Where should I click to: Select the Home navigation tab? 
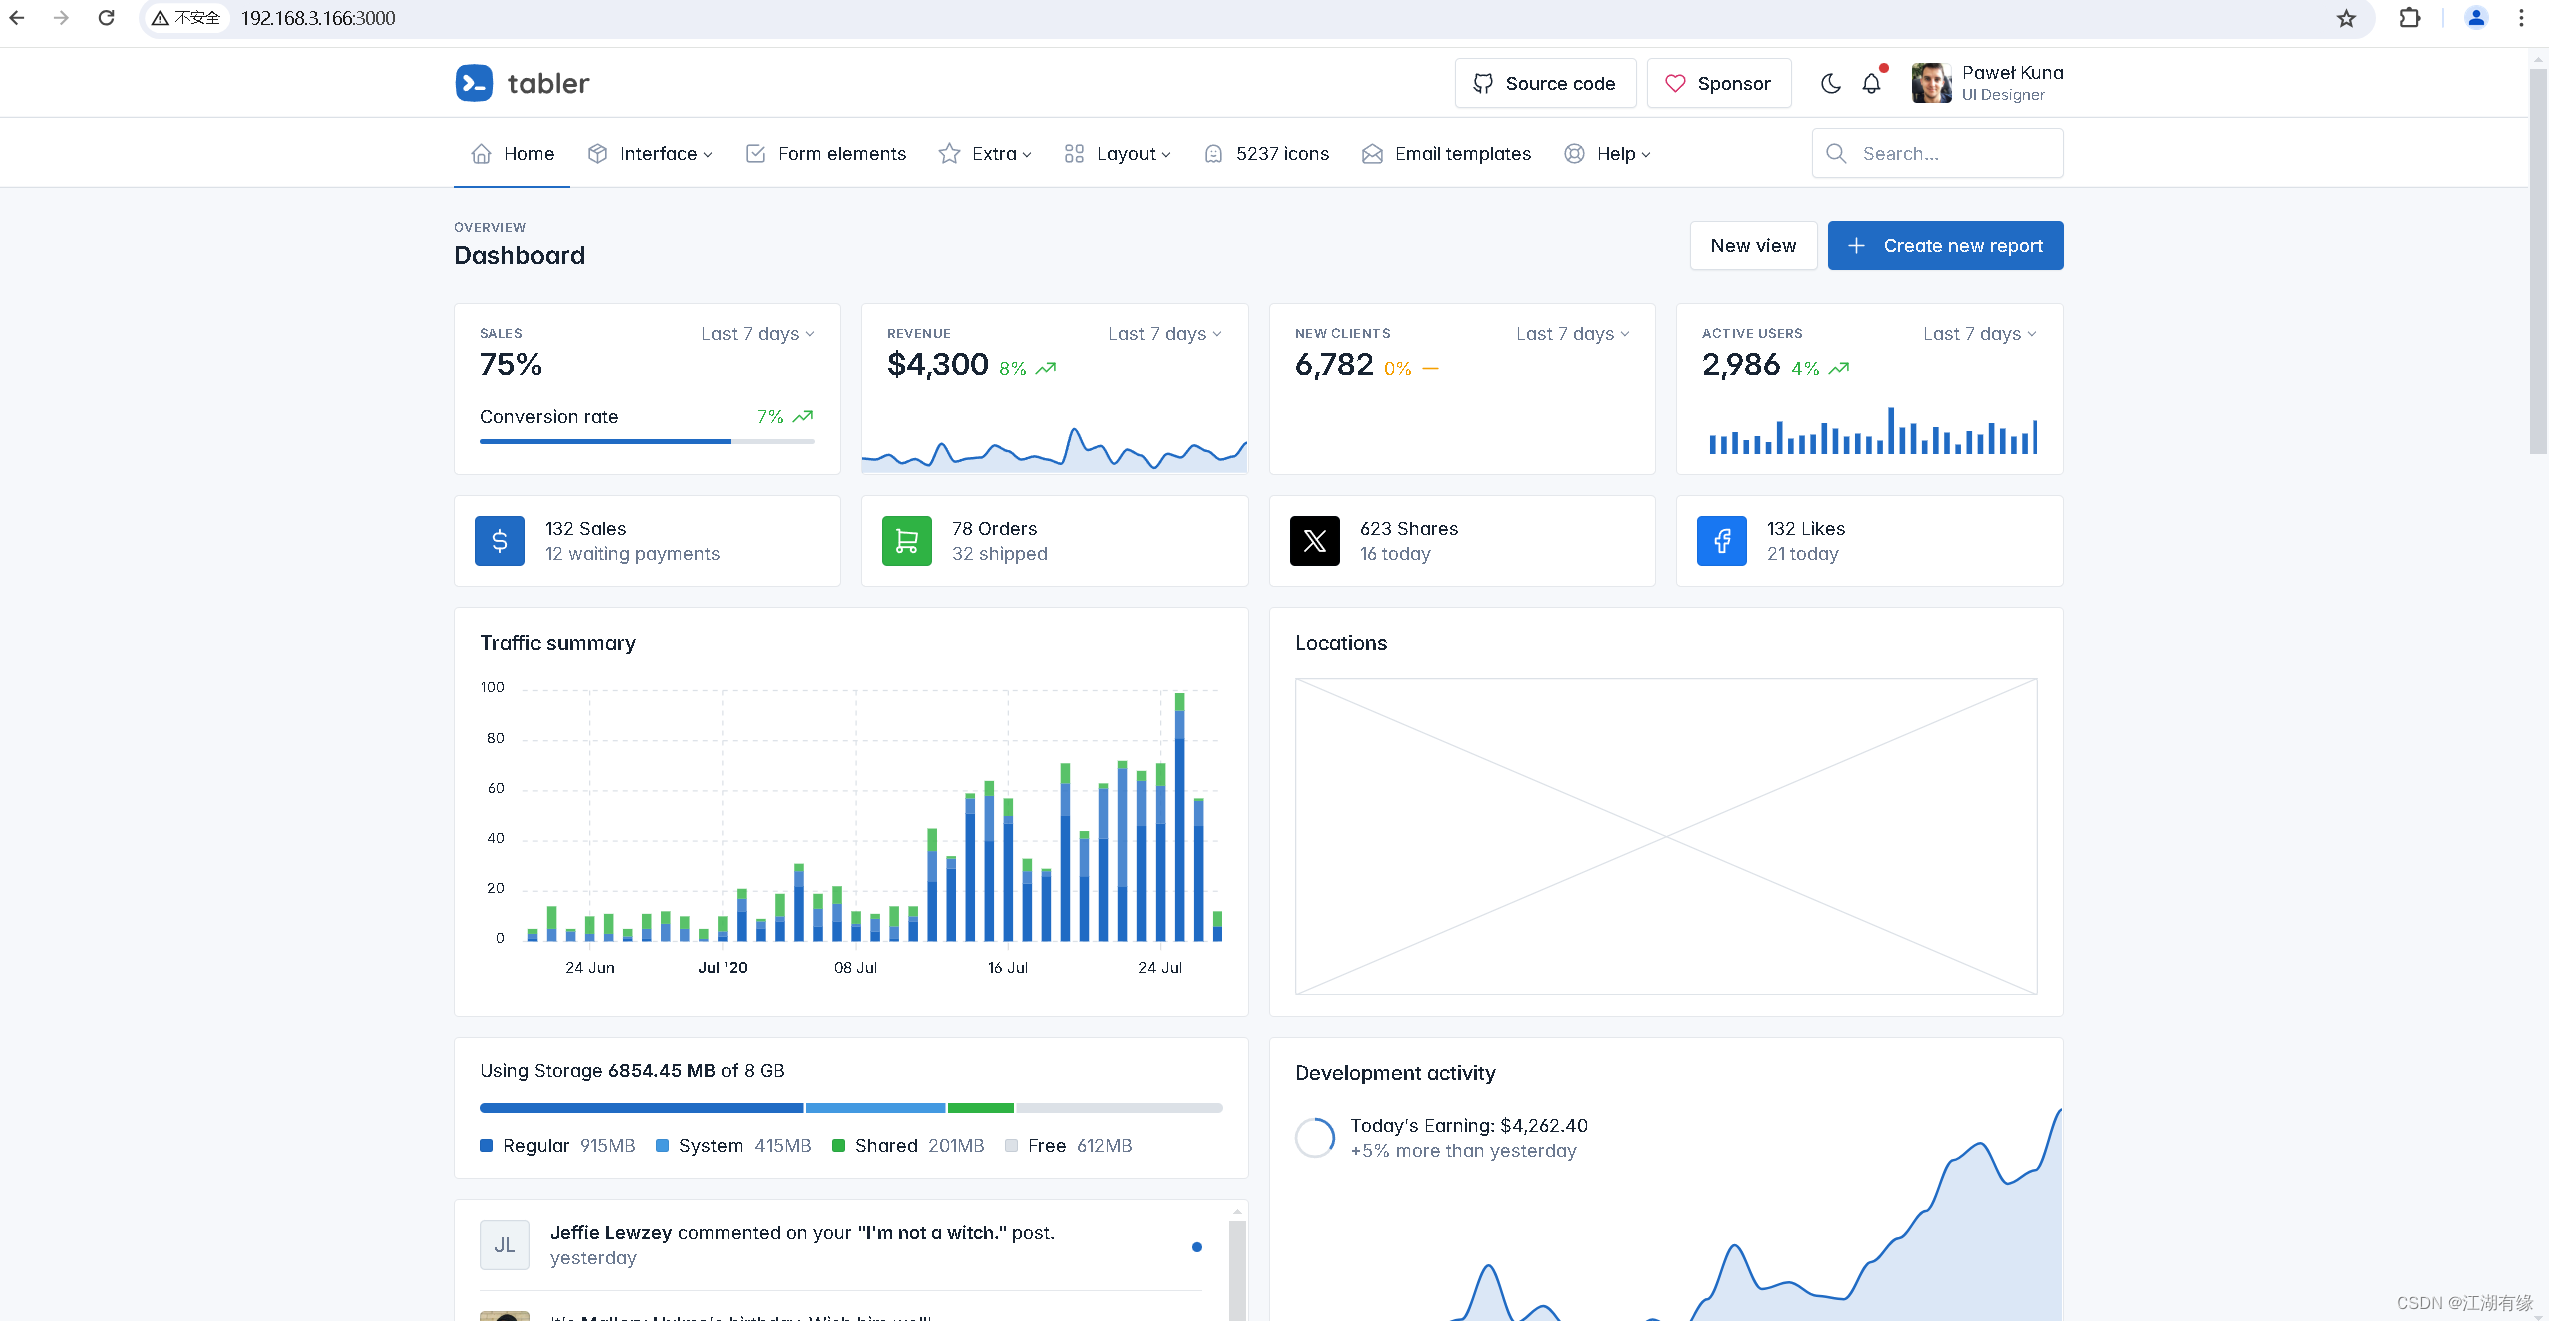point(512,153)
